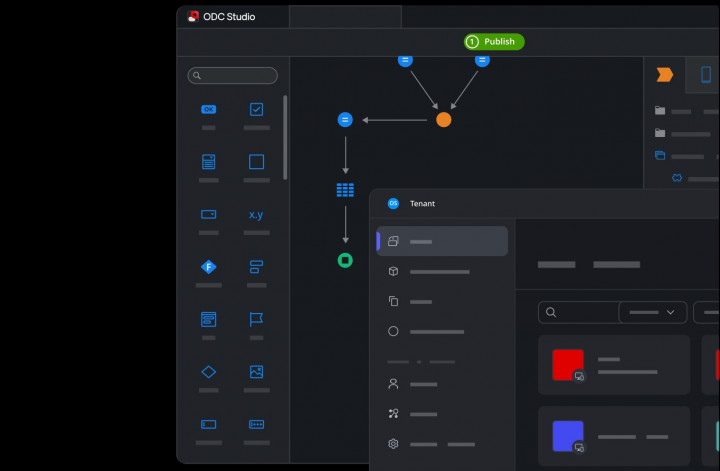The height and width of the screenshot is (471, 720).
Task: Select the blue diamond F function widget
Action: coord(208,267)
